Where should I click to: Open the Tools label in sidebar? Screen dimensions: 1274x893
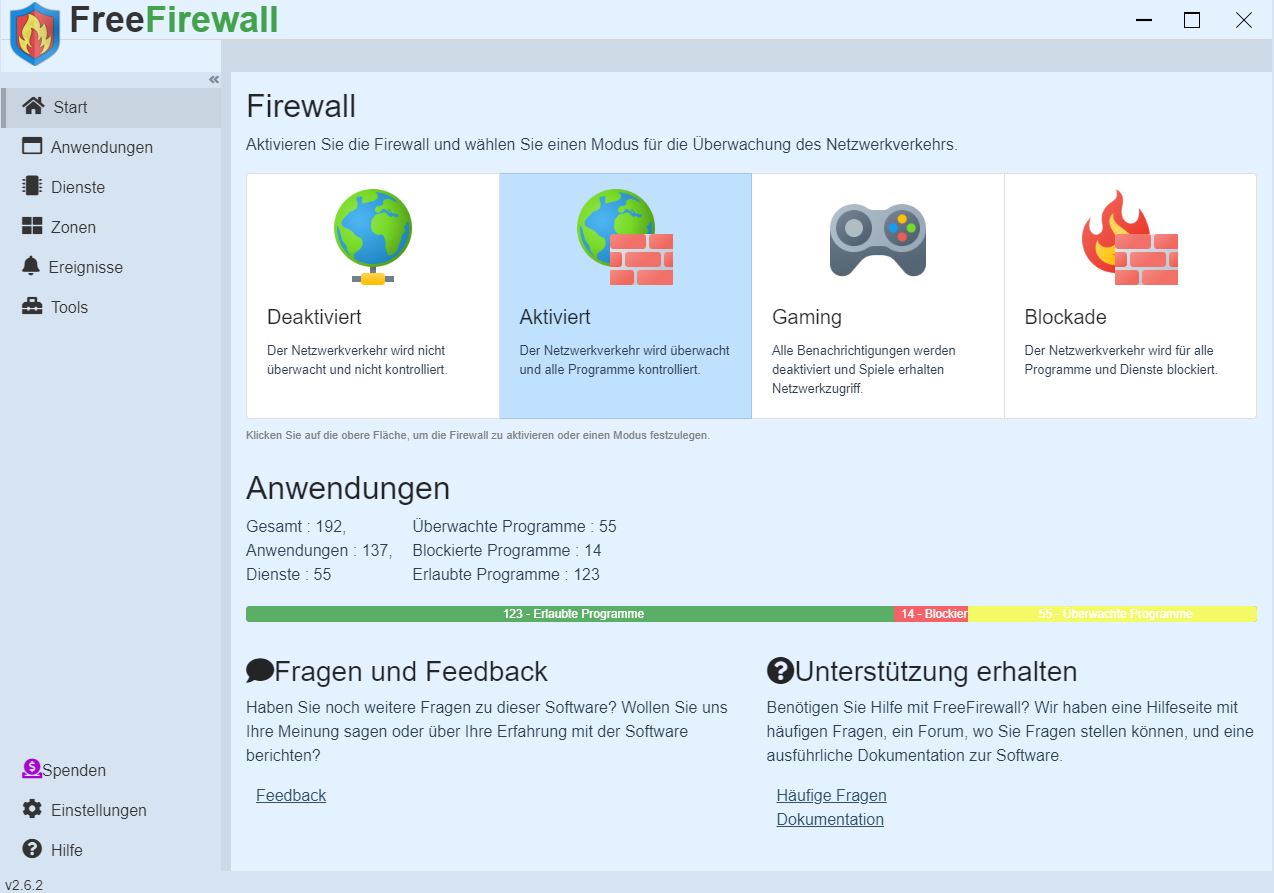point(70,307)
